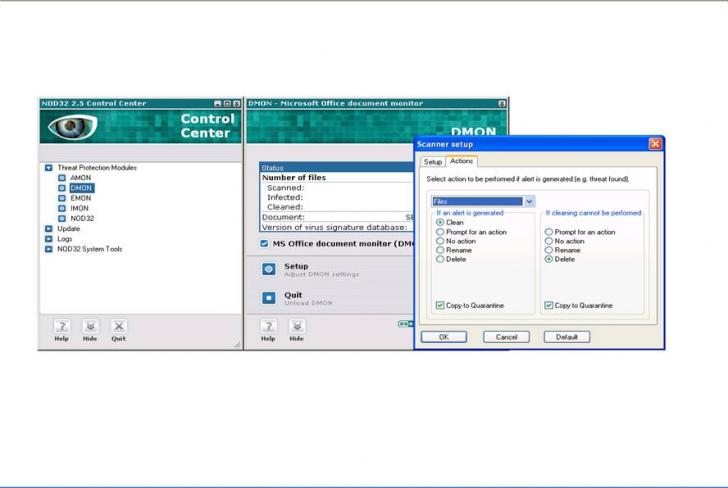The image size is (728, 488).
Task: Select IMON in module tree
Action: coord(79,208)
